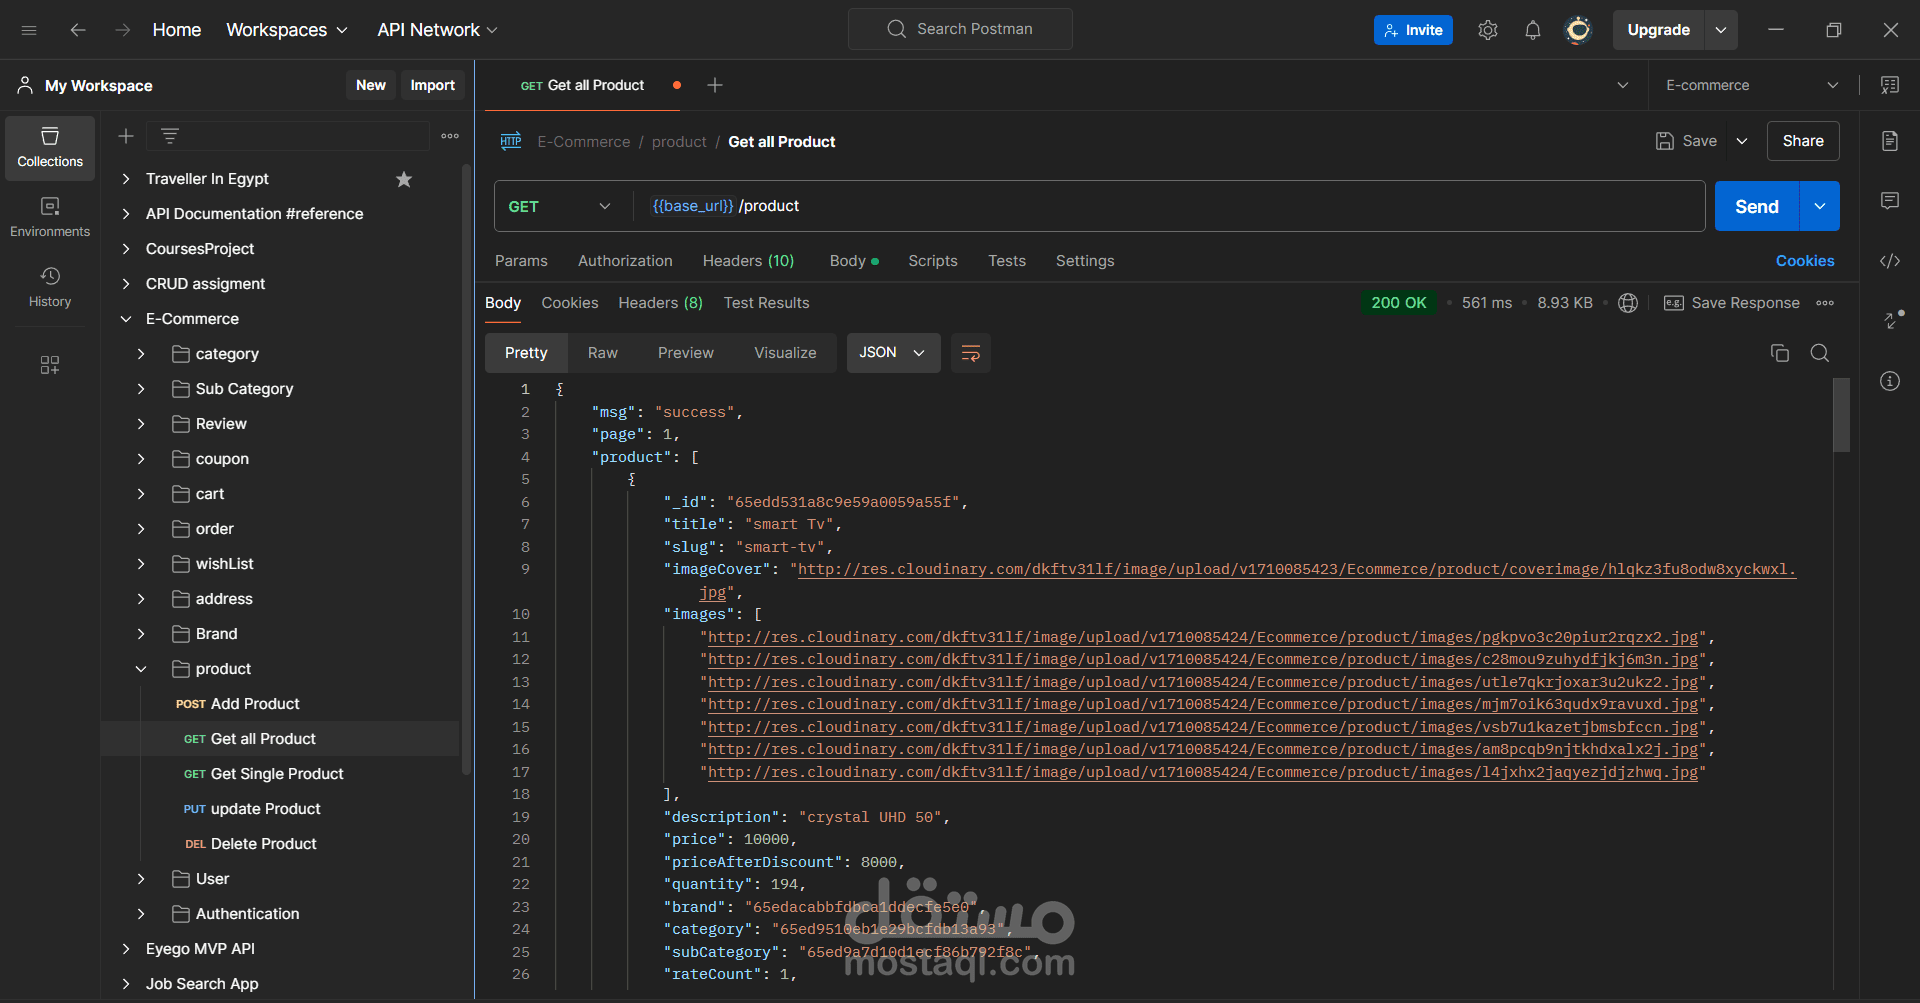
Task: Click Save Response
Action: [1732, 303]
